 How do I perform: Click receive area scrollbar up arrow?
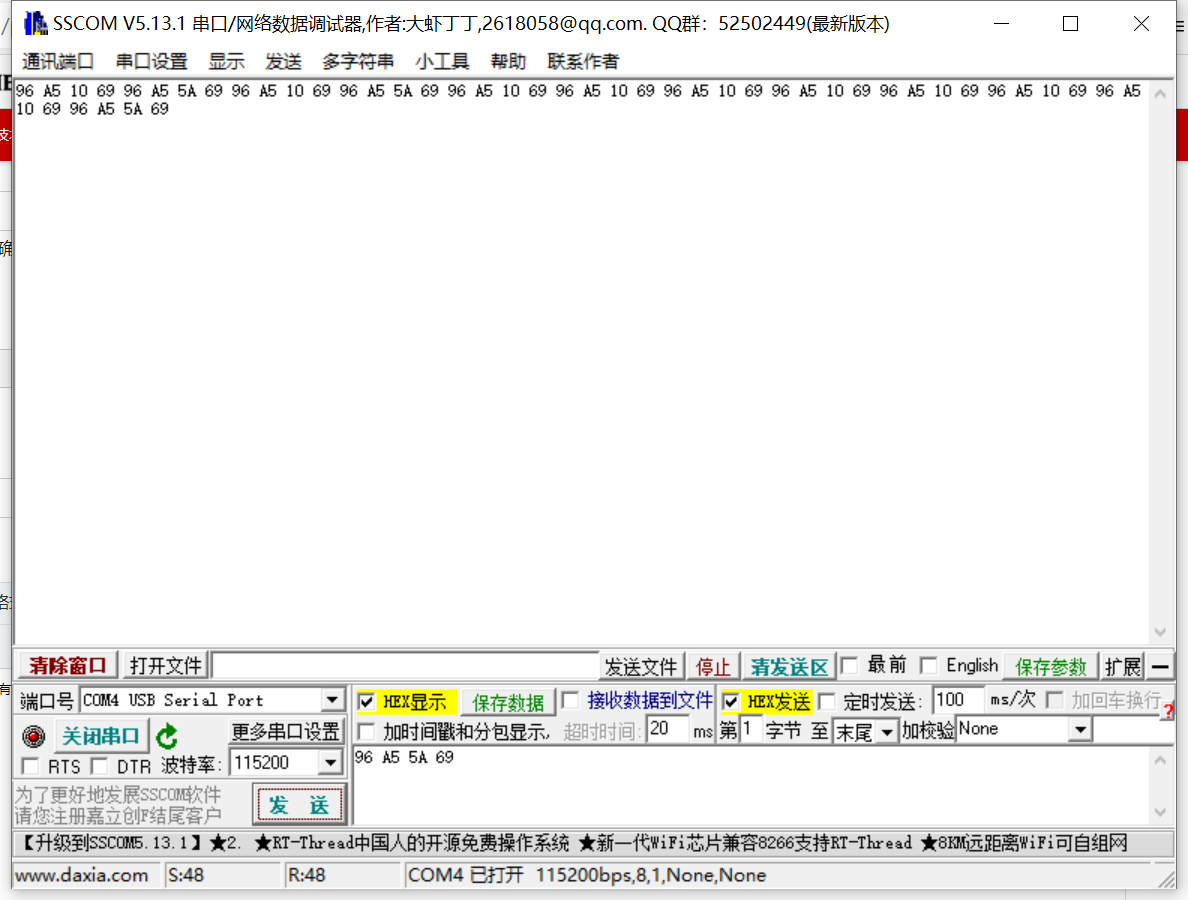(1160, 94)
